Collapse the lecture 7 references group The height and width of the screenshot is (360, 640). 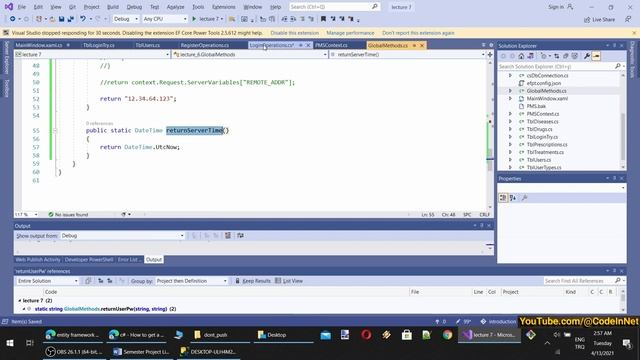tap(19, 300)
